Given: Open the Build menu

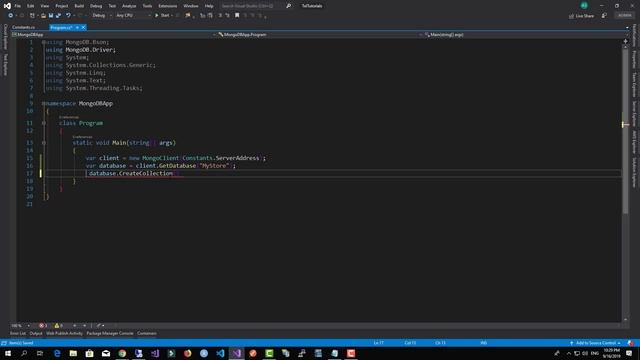Looking at the screenshot, I should [x=79, y=6].
